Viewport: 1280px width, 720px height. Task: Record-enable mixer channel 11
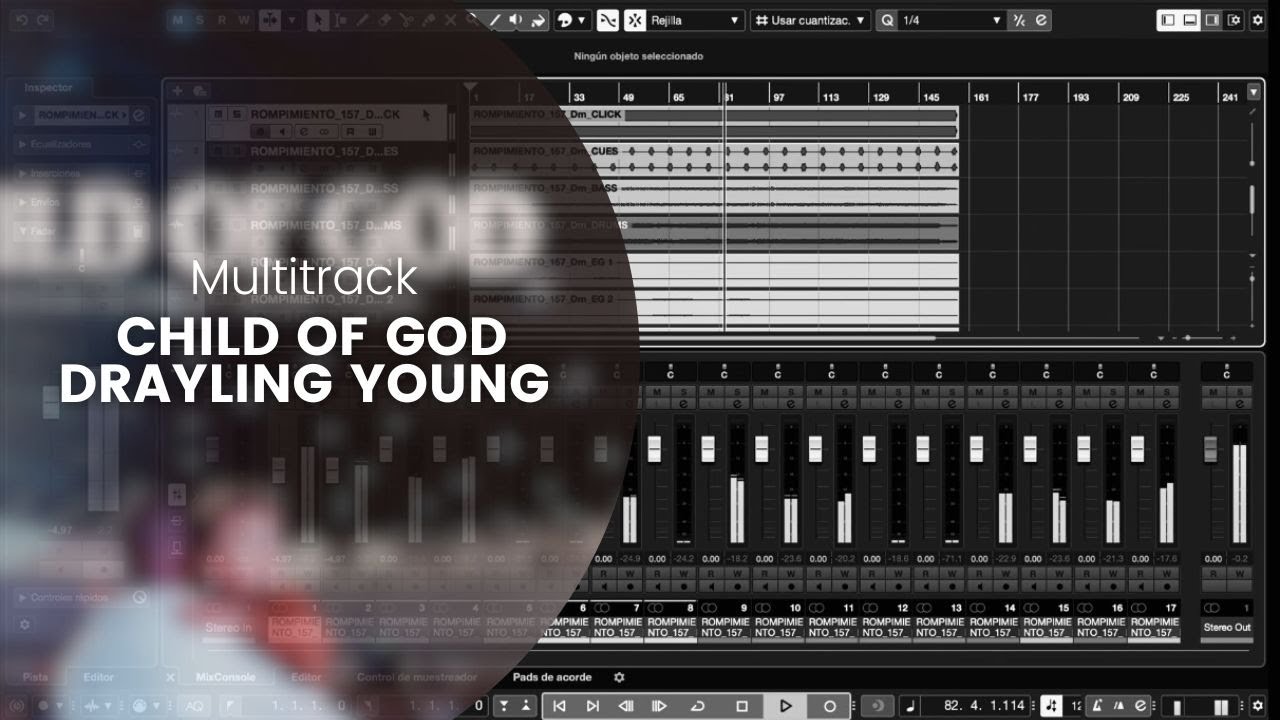coord(845,586)
